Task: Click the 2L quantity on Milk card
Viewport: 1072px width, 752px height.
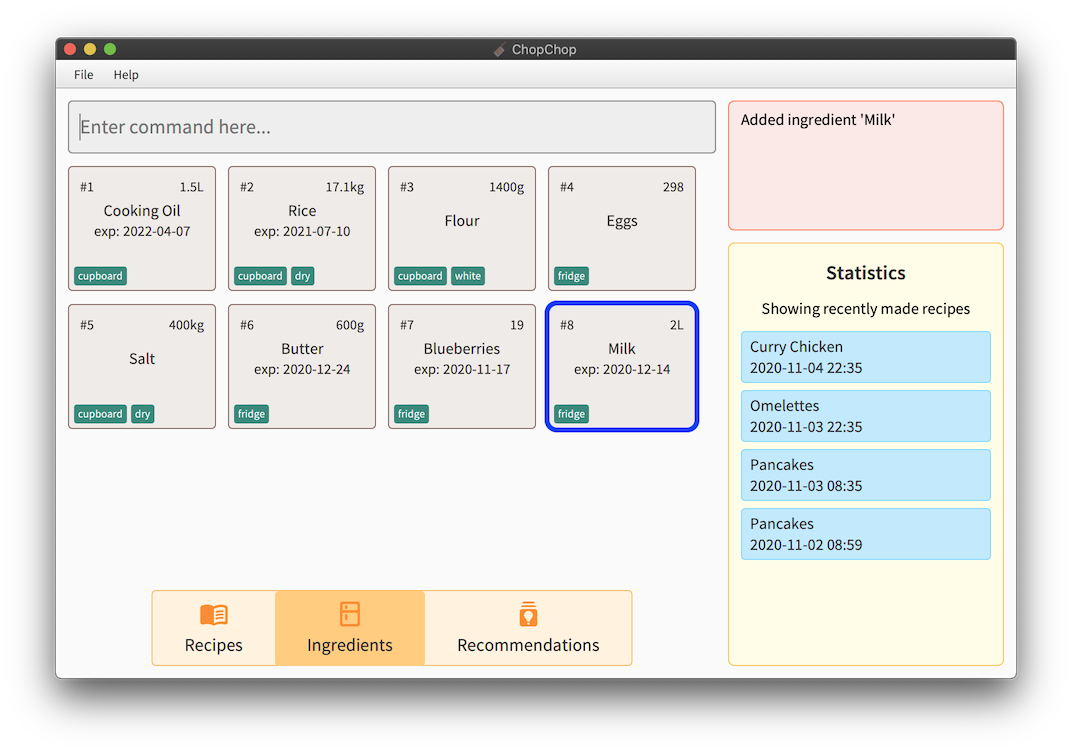Action: (x=676, y=325)
